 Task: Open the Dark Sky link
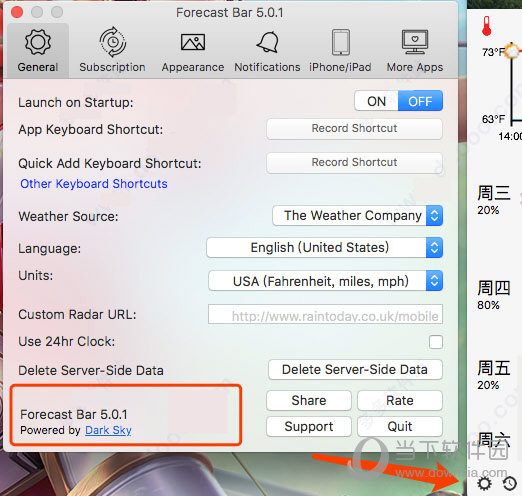pyautogui.click(x=108, y=430)
